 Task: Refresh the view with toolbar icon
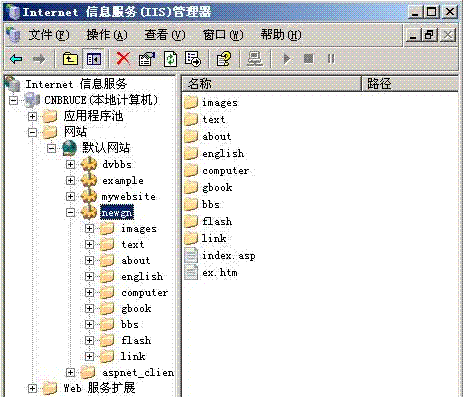171,59
